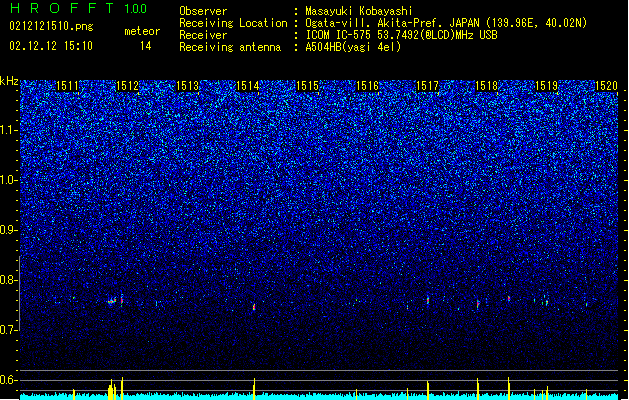The height and width of the screenshot is (400, 629).
Task: Click the timestamp 02.12.12 15:10
Action: pyautogui.click(x=51, y=46)
